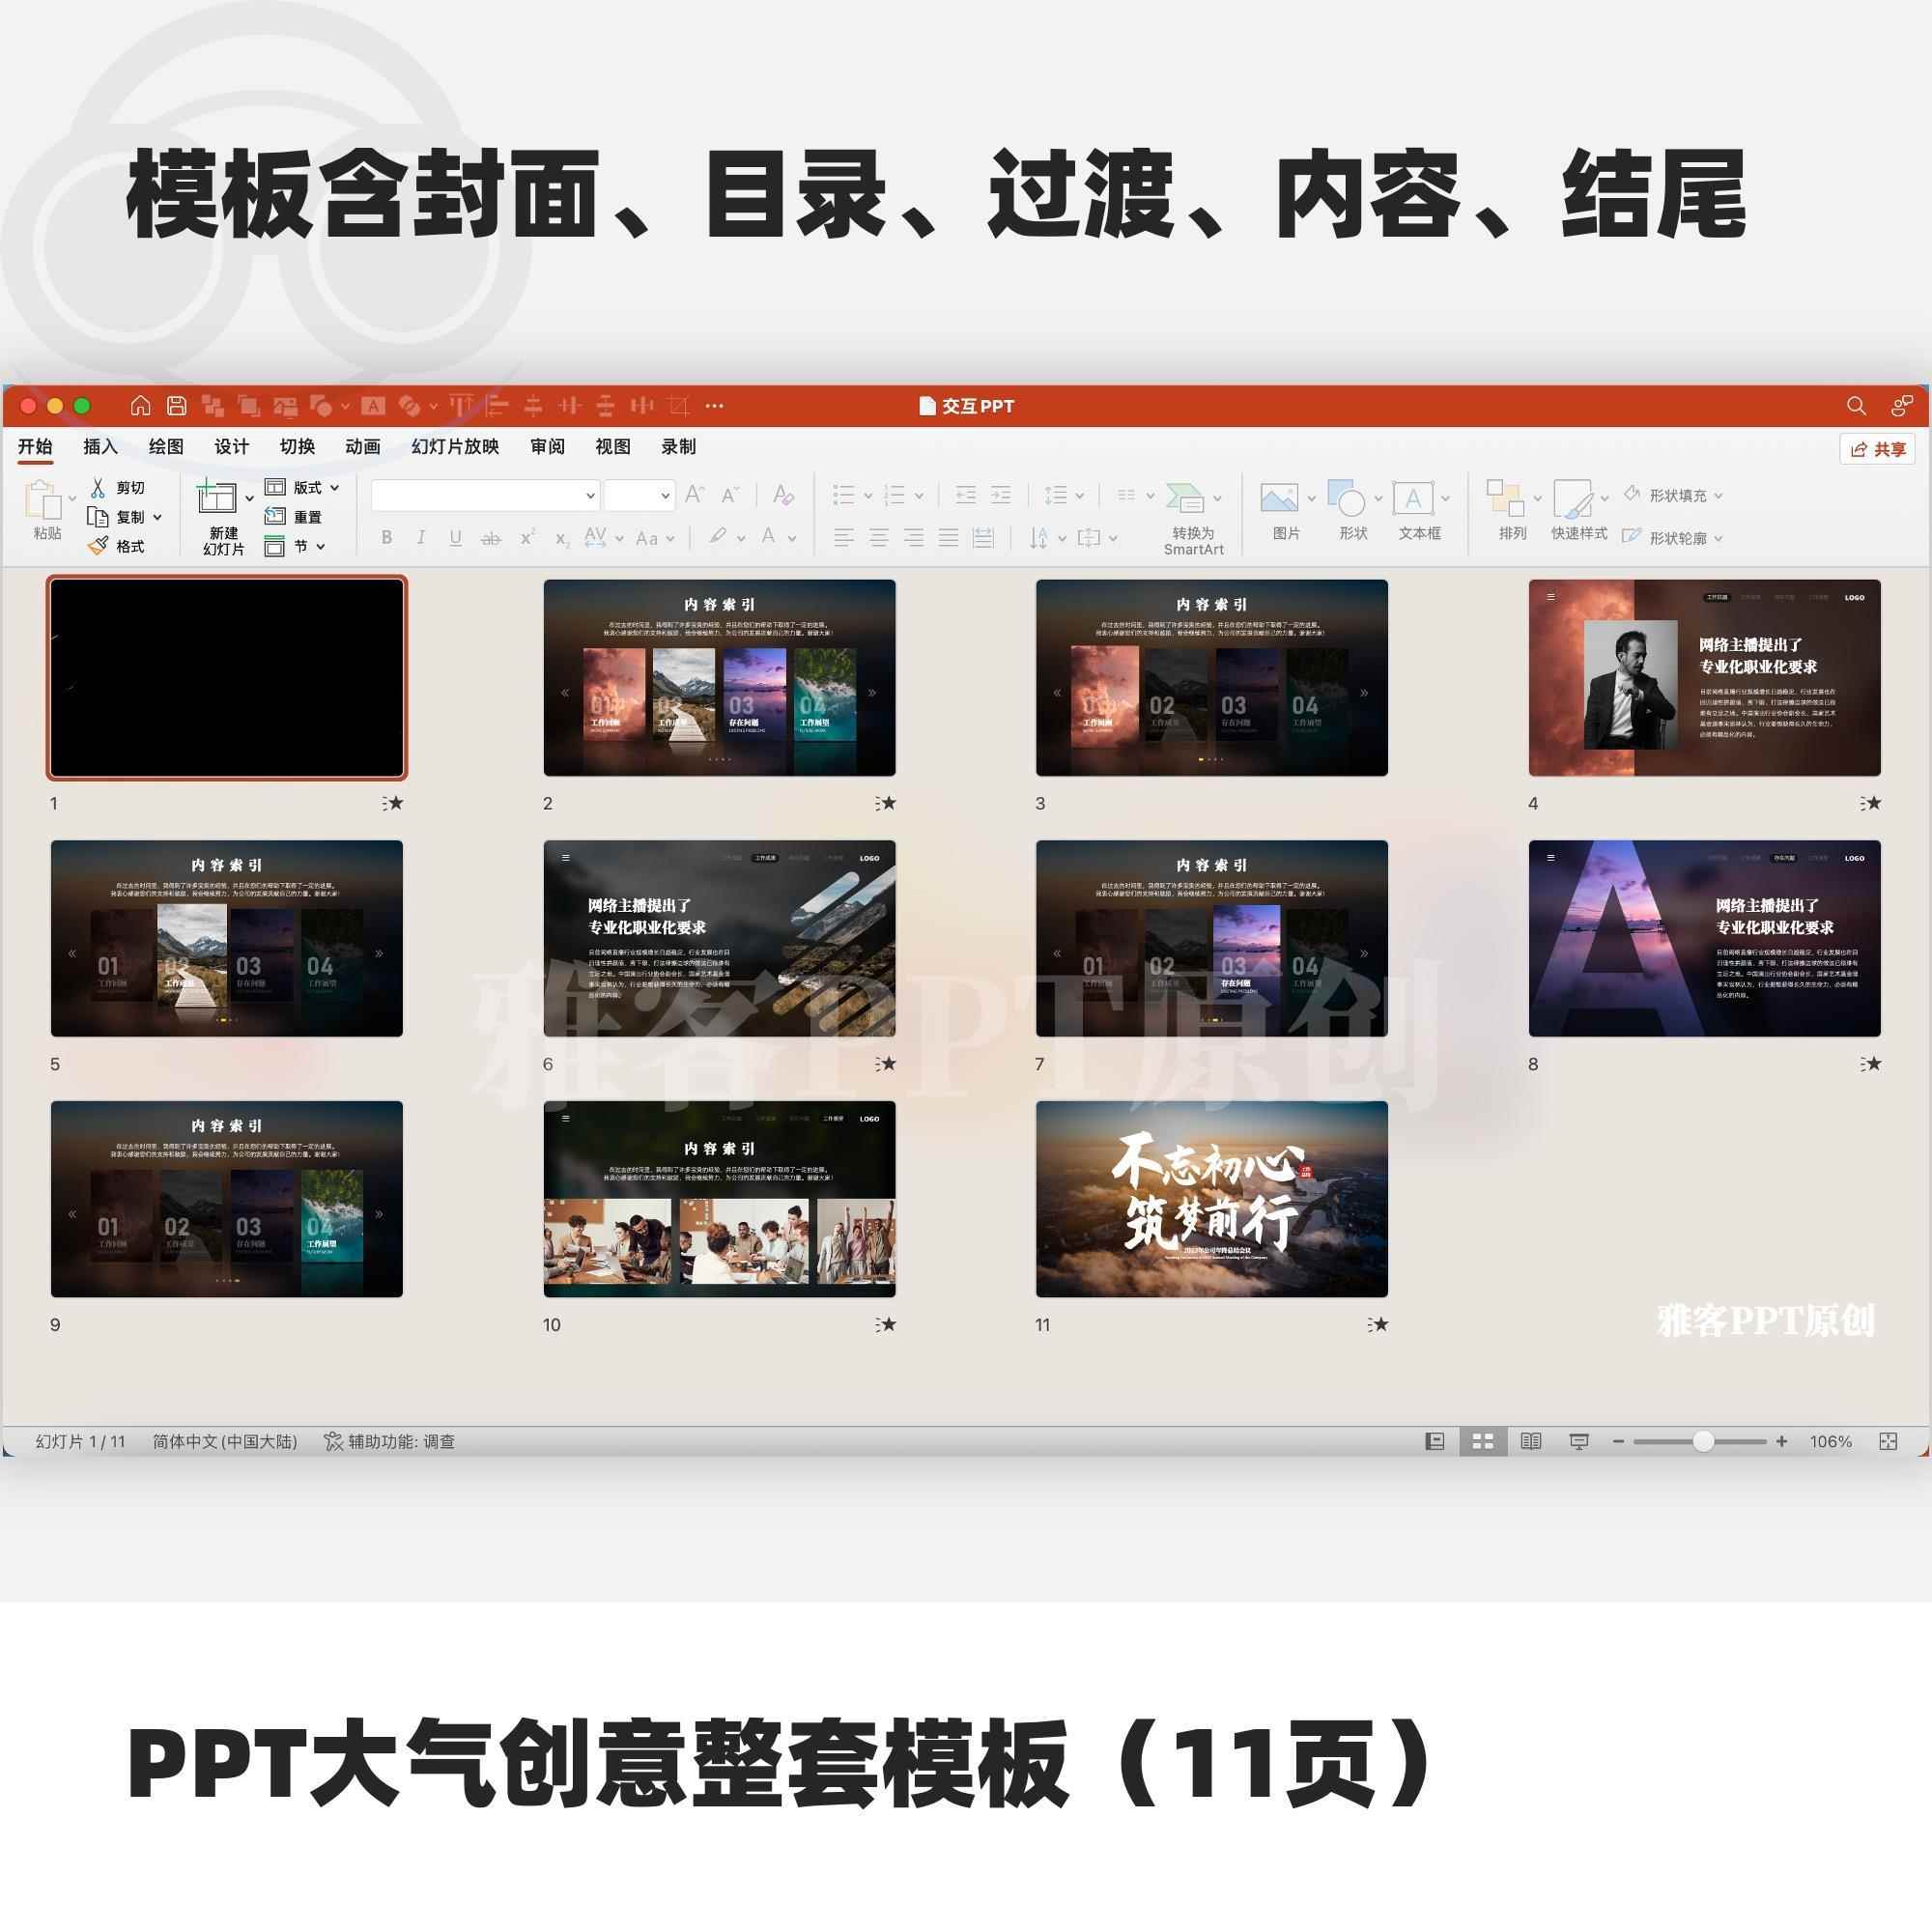Click the font color A icon
The height and width of the screenshot is (1932, 1932).
(x=768, y=537)
